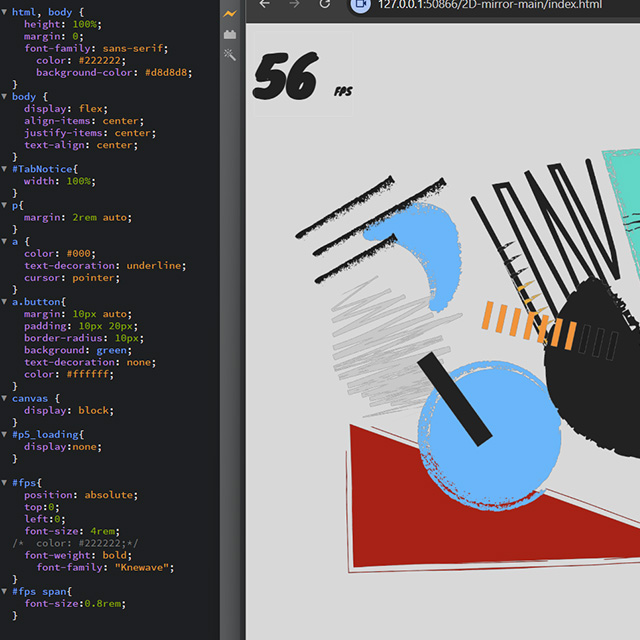
Task: Click the 'font-size: 4rem;' line
Action: coord(72,531)
